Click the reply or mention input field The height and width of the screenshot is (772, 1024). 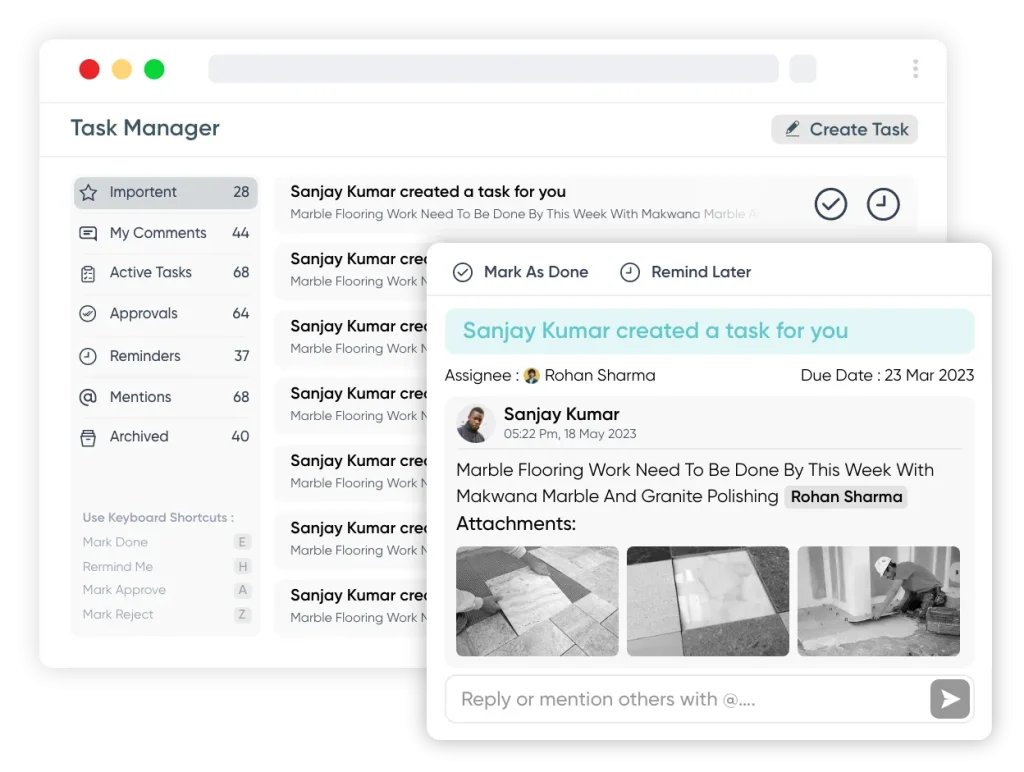tap(685, 699)
